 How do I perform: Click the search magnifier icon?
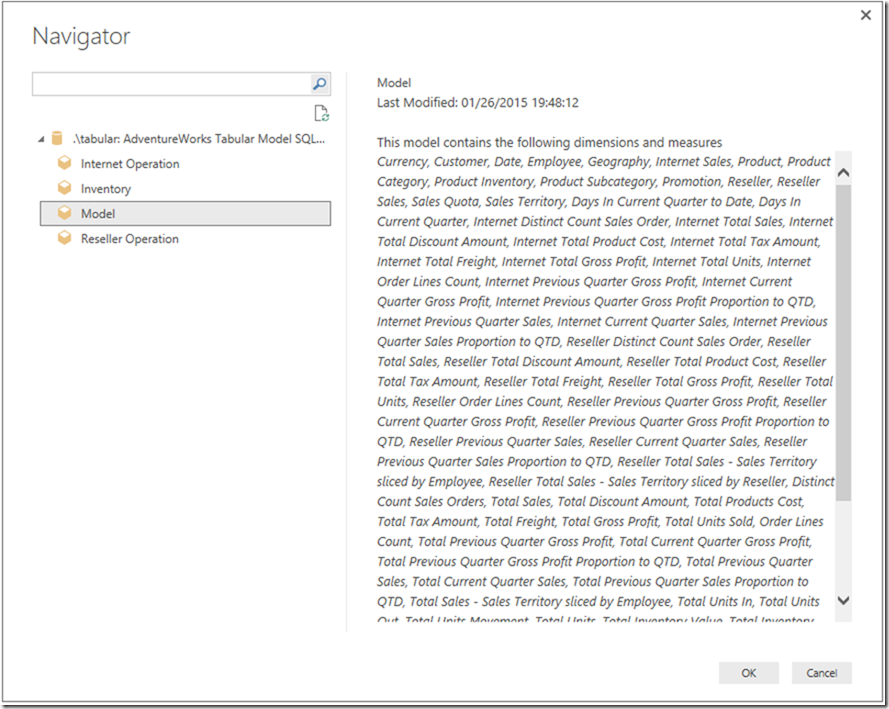click(x=320, y=84)
